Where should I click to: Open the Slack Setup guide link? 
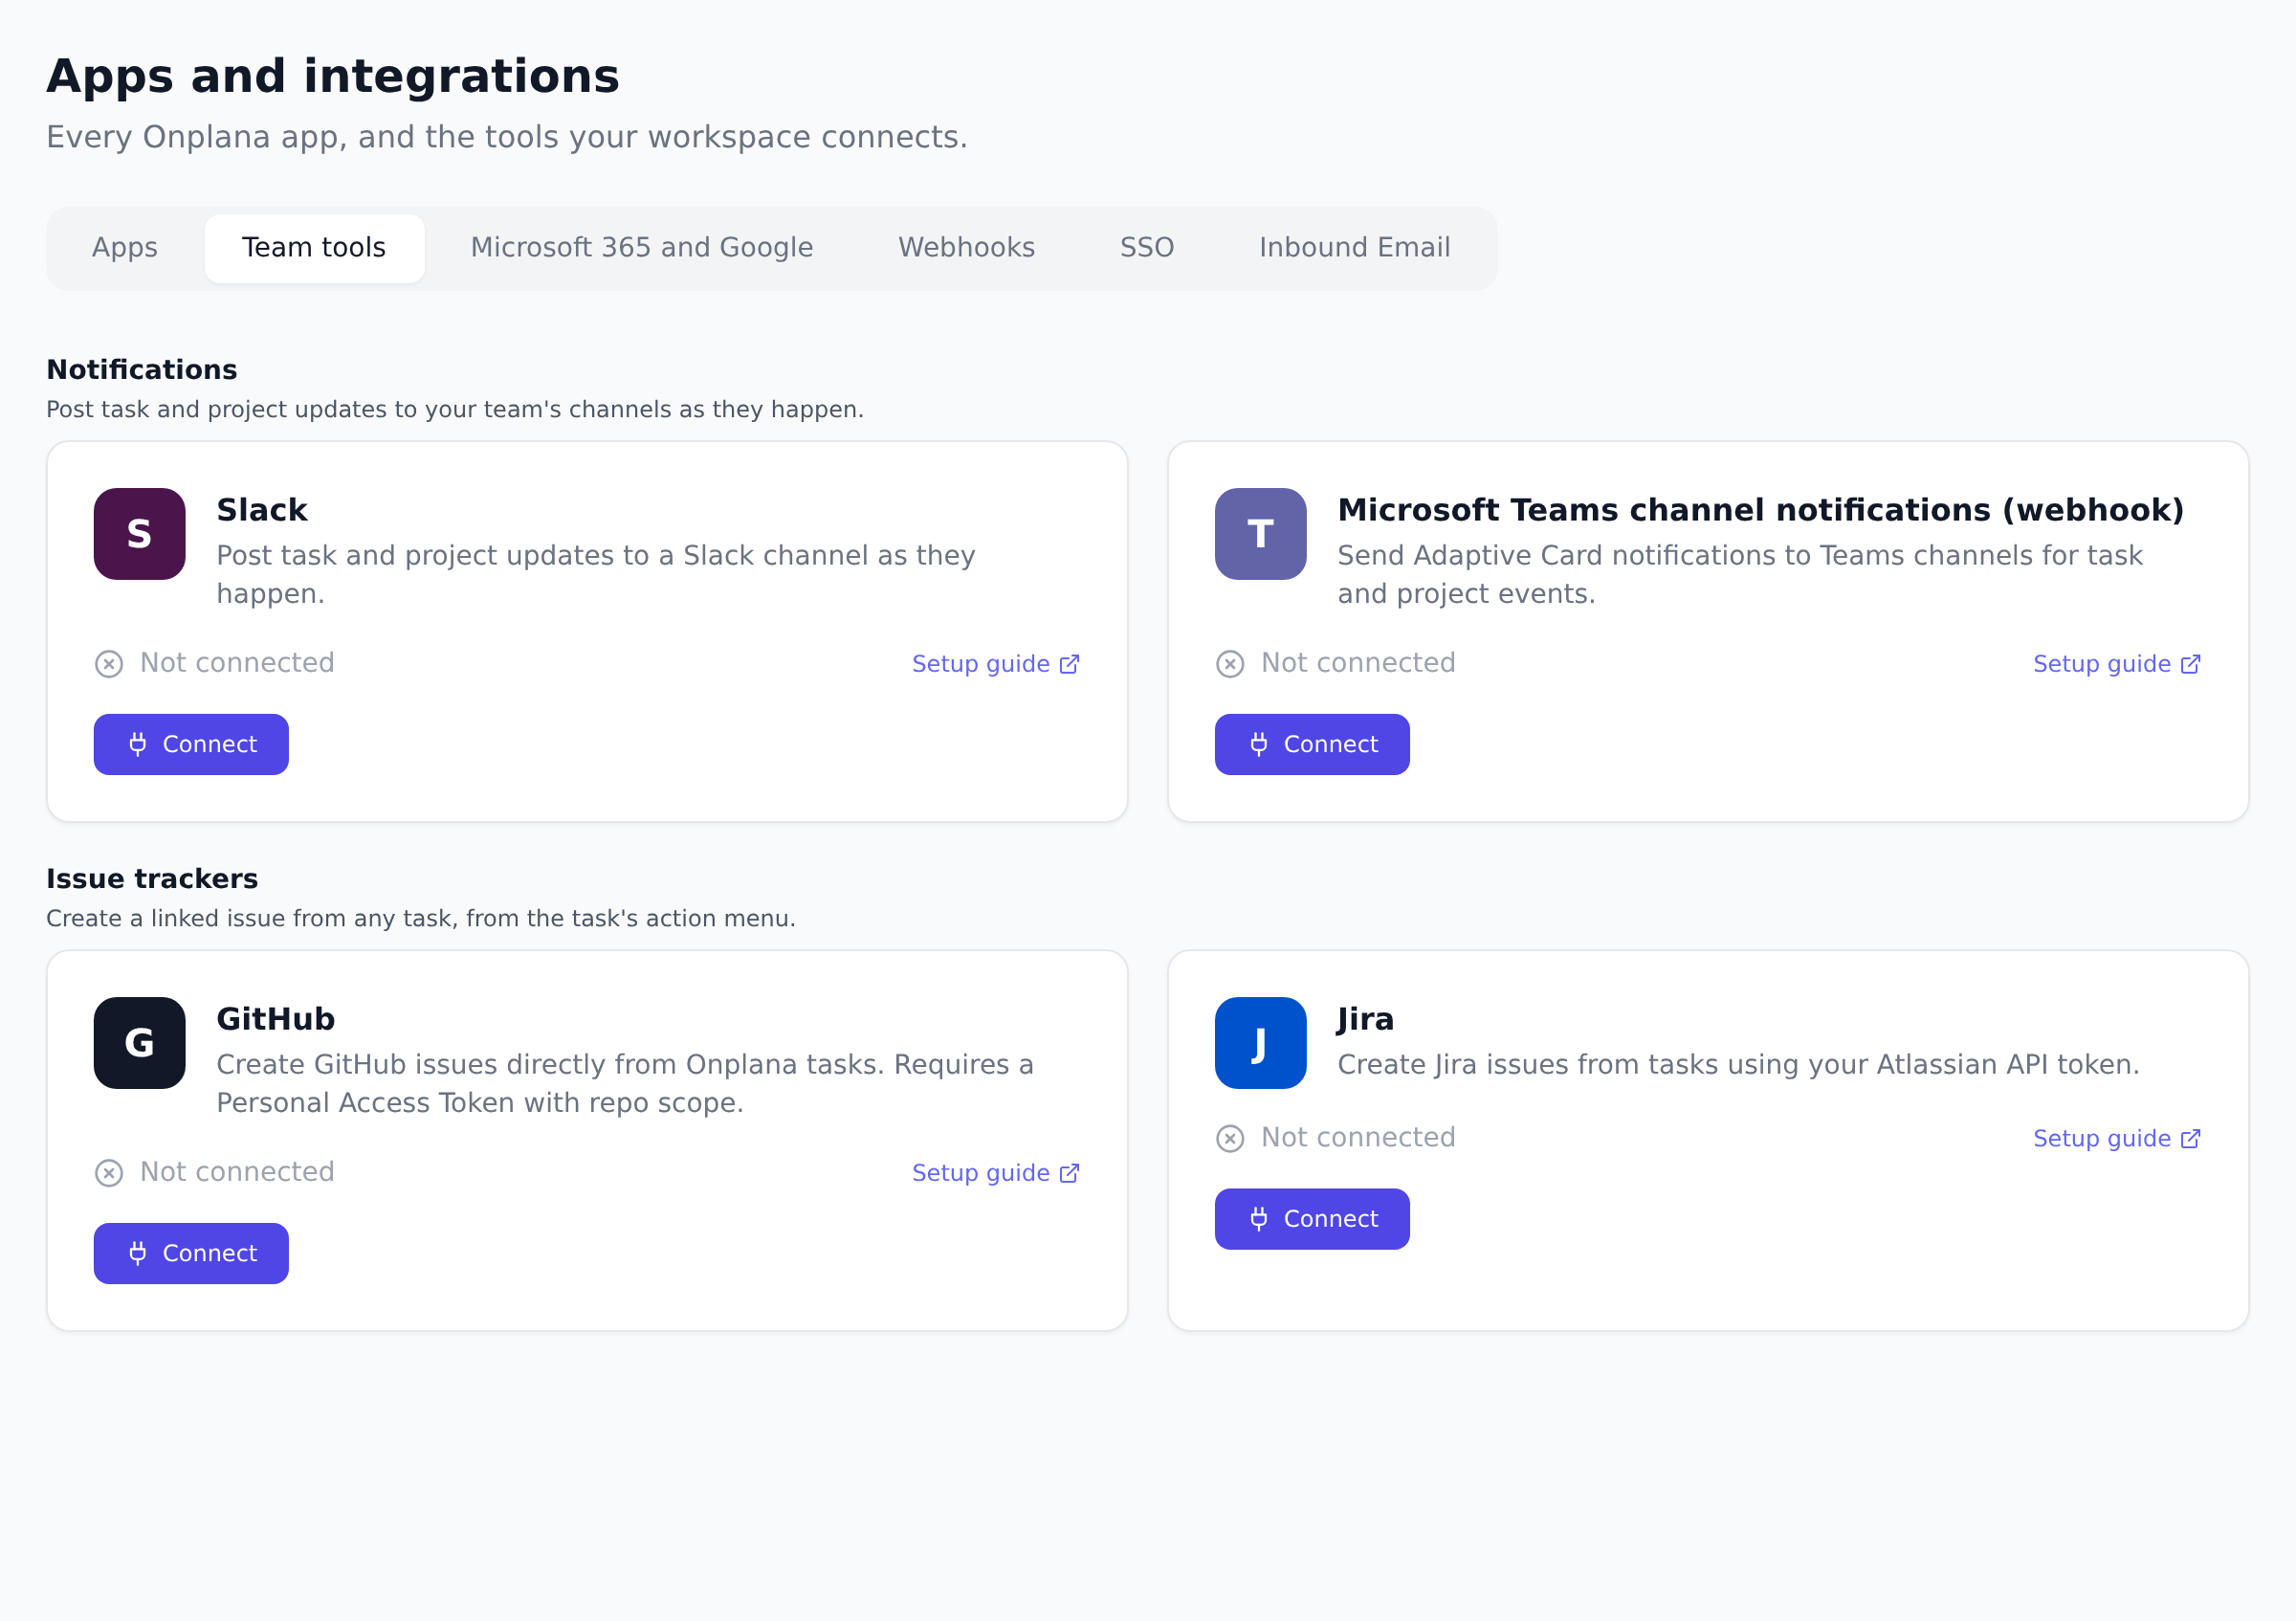pyautogui.click(x=996, y=664)
